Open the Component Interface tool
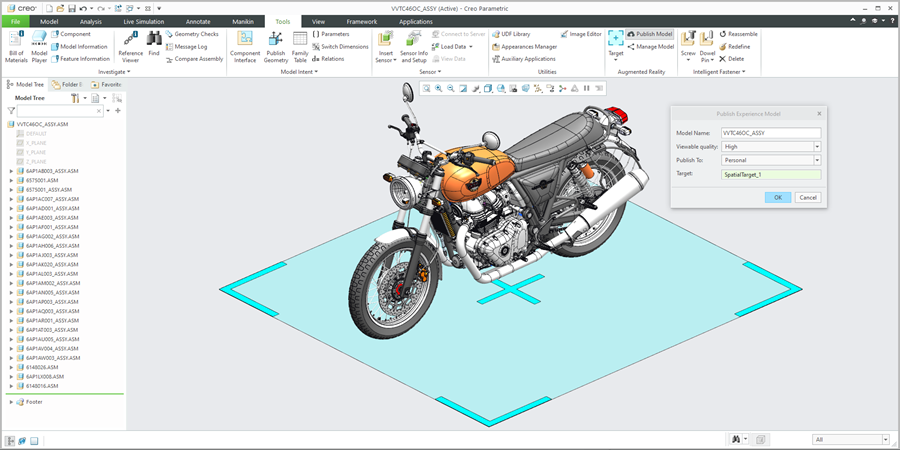Image resolution: width=900 pixels, height=450 pixels. coord(245,46)
